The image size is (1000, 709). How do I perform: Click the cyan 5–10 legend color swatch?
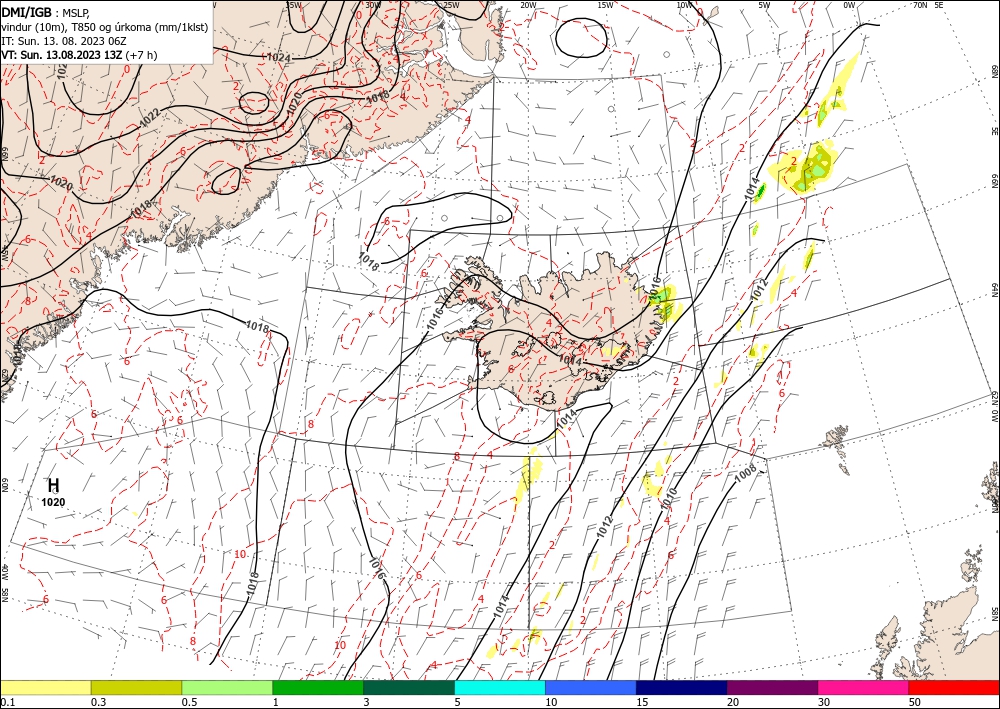[x=500, y=687]
